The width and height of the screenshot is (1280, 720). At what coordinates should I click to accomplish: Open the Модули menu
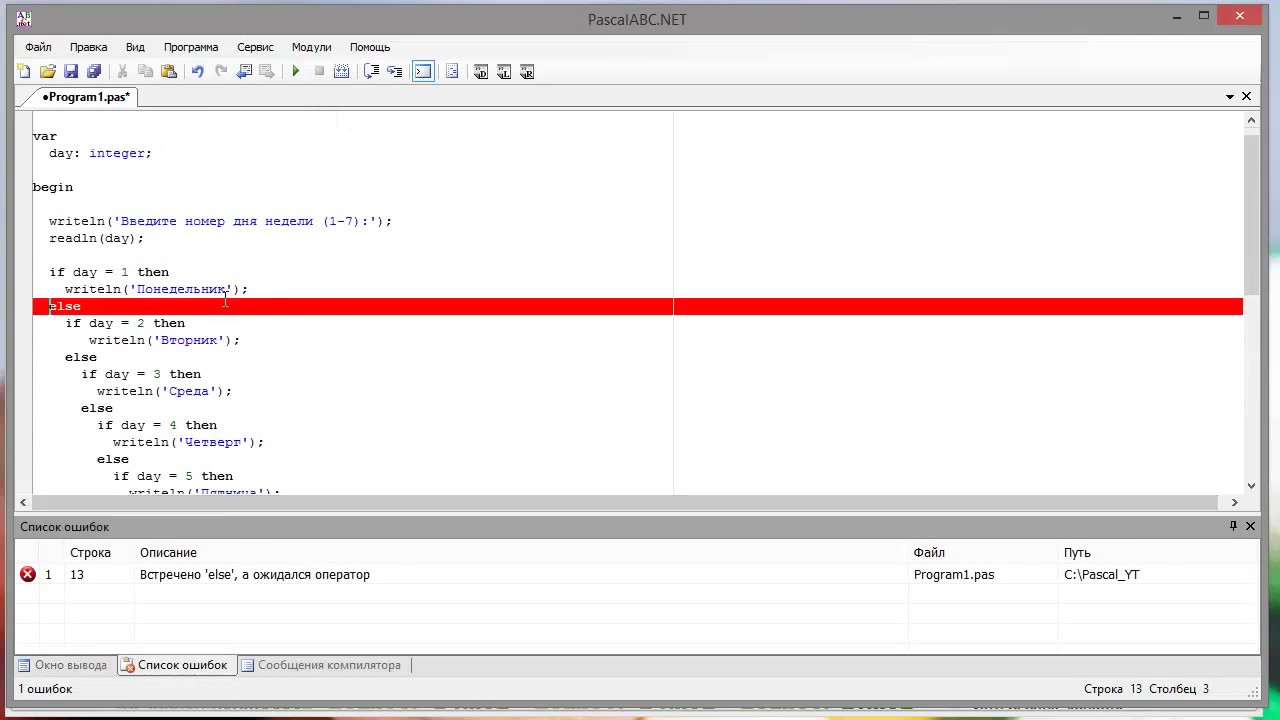tap(311, 47)
